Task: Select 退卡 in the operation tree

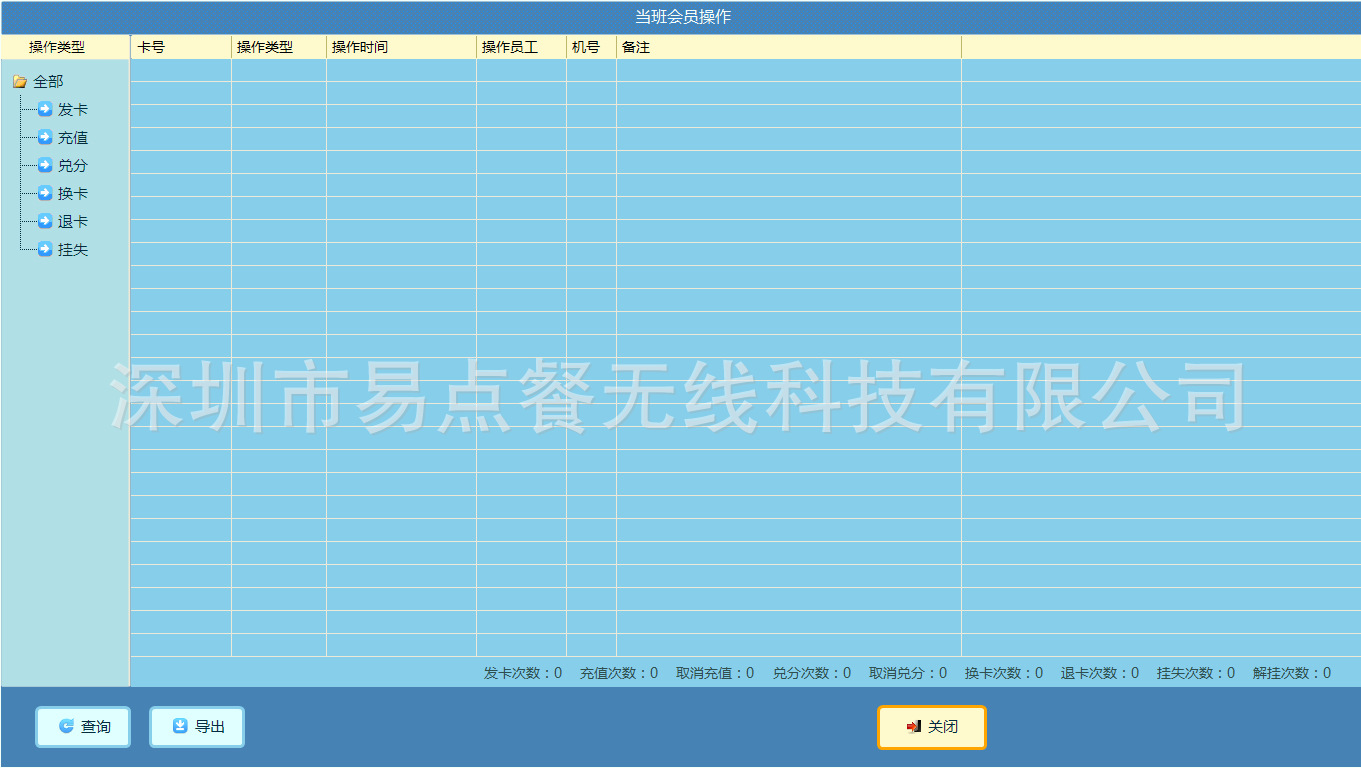Action: click(73, 222)
